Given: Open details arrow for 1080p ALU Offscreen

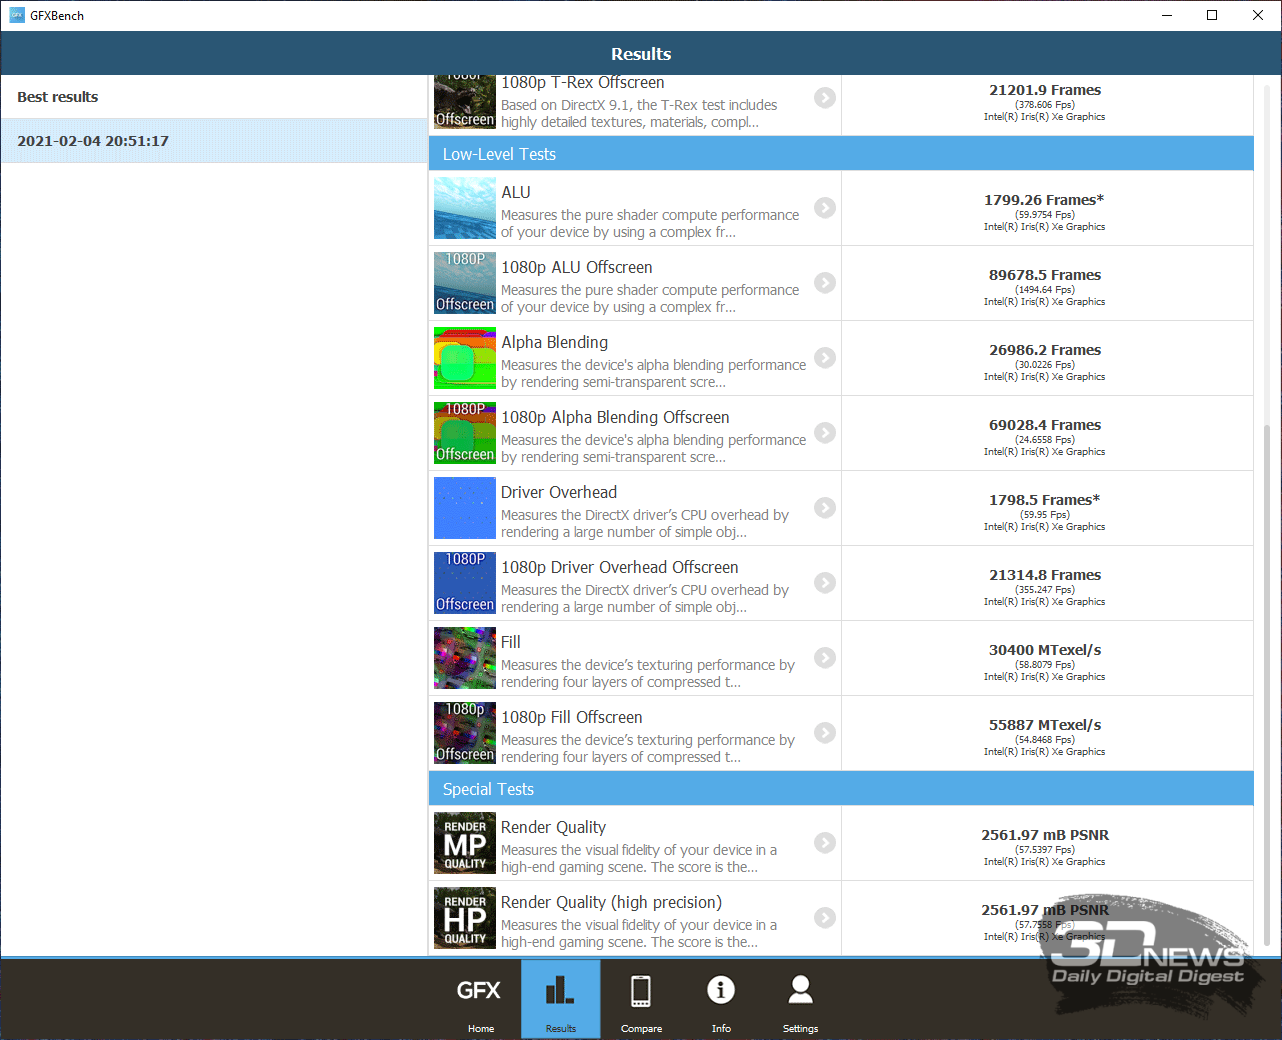Looking at the screenshot, I should (825, 282).
